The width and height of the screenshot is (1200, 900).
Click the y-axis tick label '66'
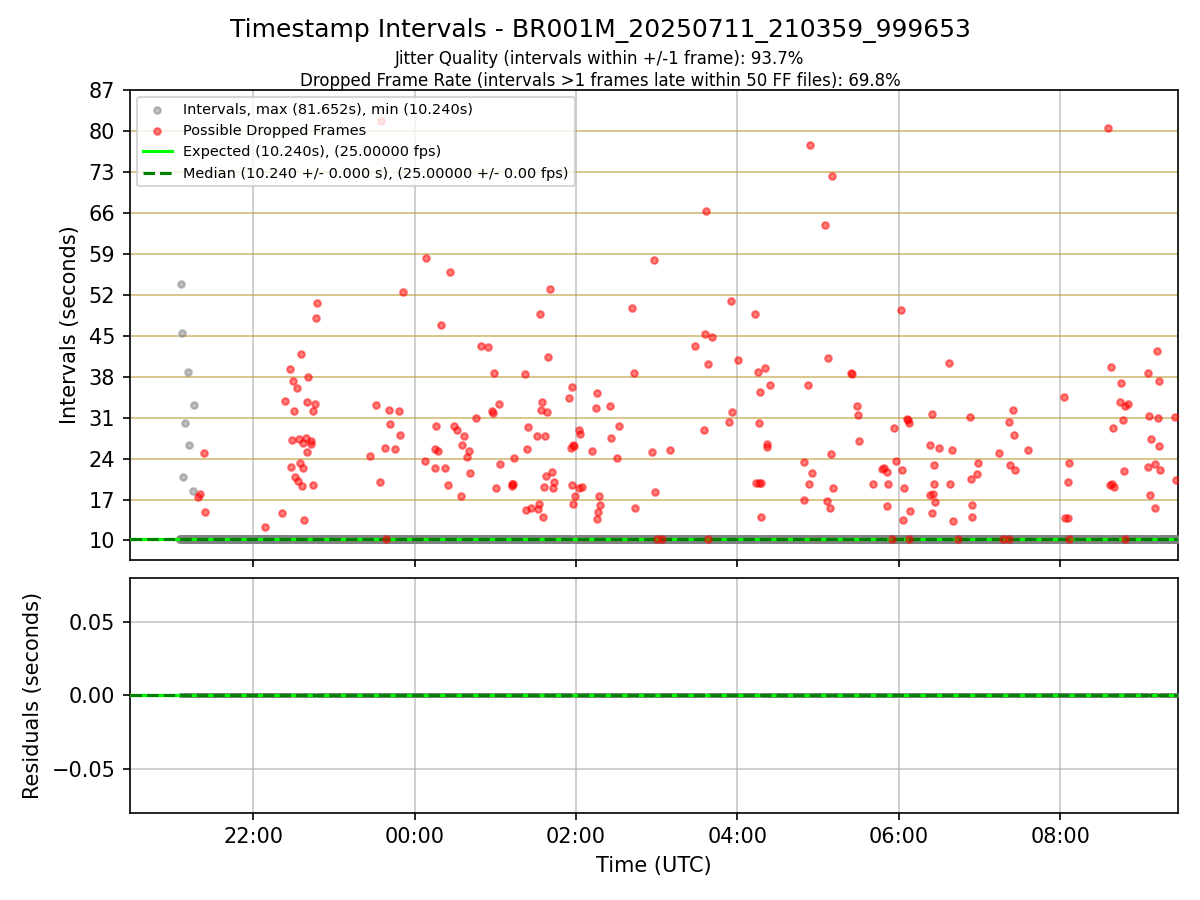pos(102,213)
